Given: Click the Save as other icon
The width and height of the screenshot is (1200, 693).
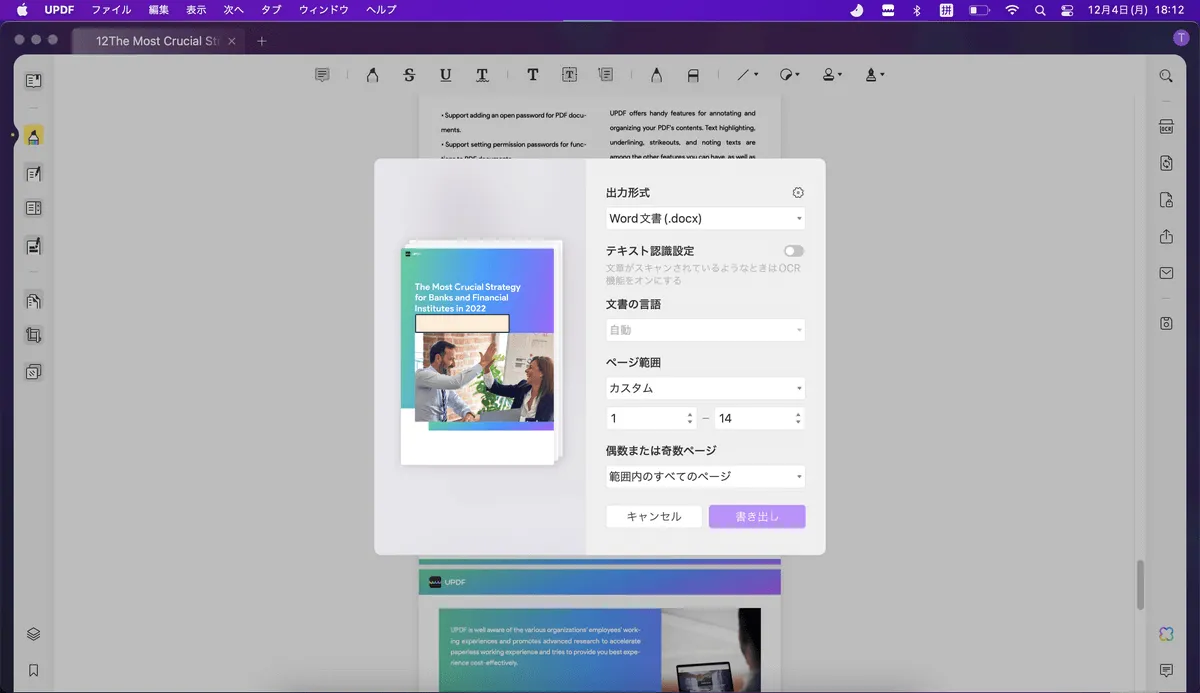Looking at the screenshot, I should 1166,323.
